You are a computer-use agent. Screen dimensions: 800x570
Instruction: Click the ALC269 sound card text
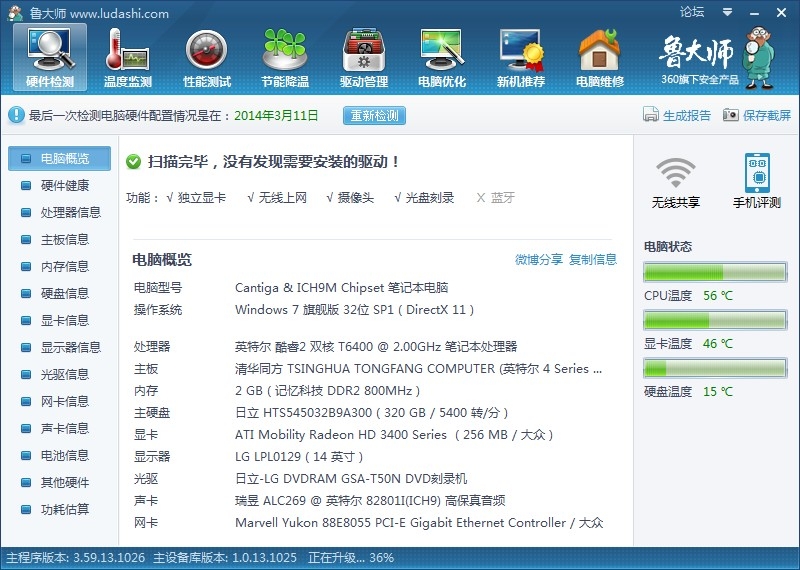coord(370,501)
